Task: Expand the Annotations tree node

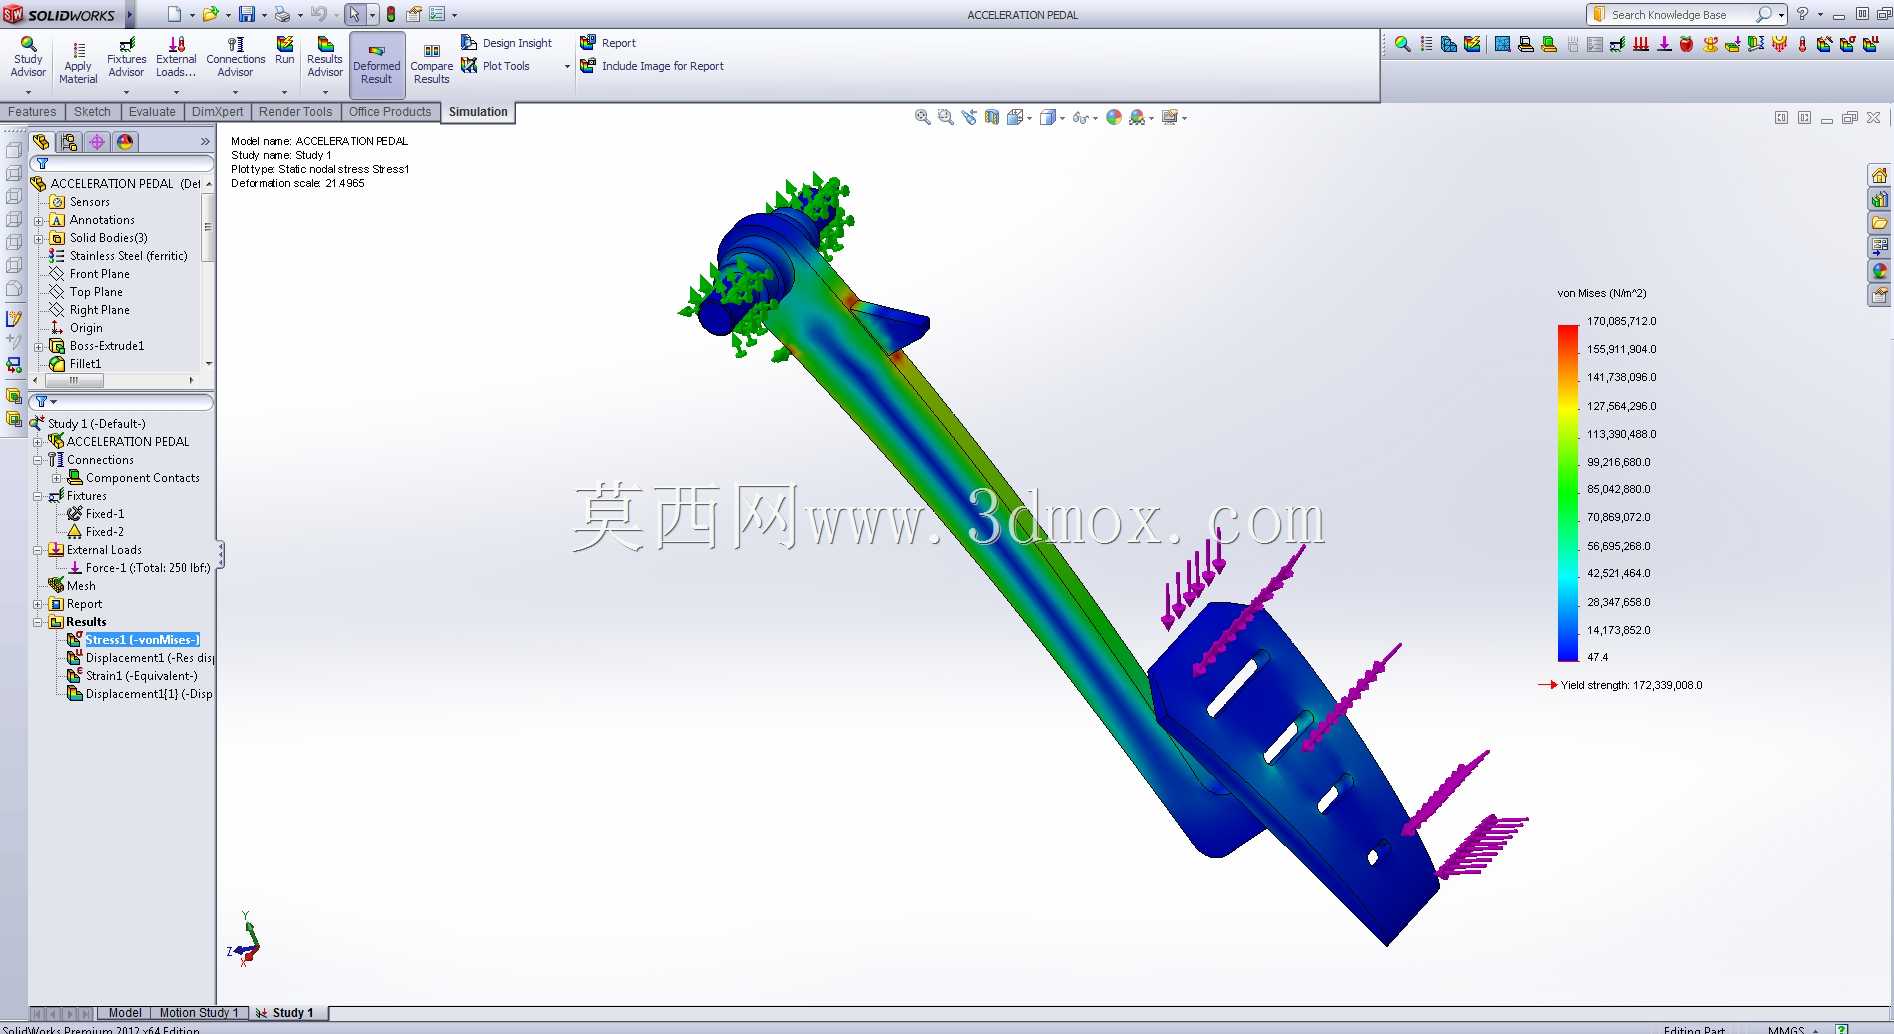Action: click(39, 220)
